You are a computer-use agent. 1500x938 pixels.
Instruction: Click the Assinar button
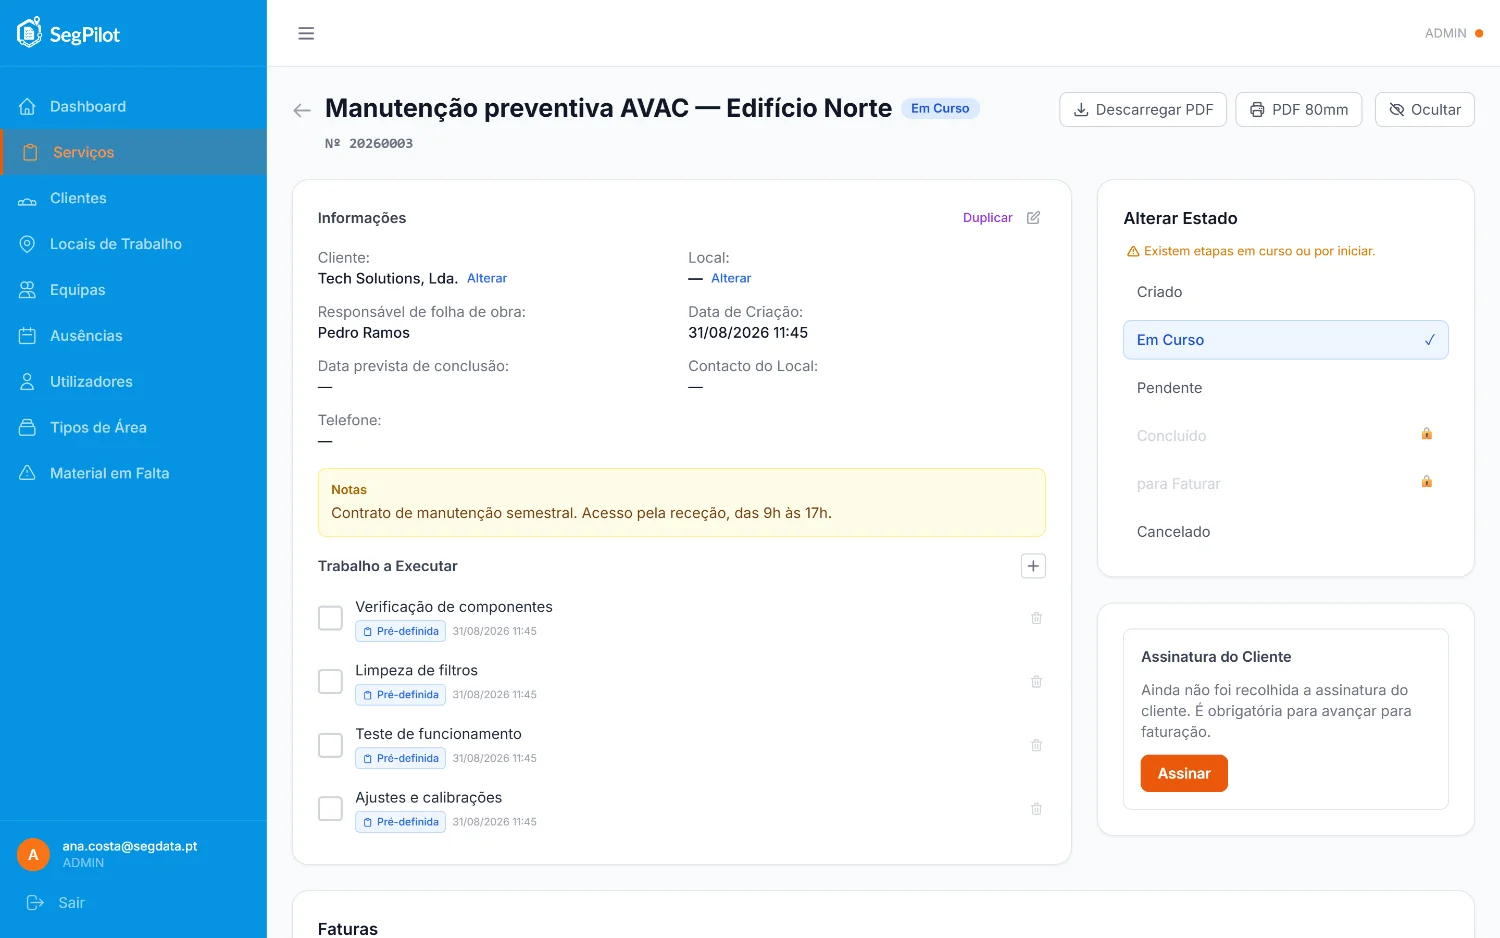1184,774
